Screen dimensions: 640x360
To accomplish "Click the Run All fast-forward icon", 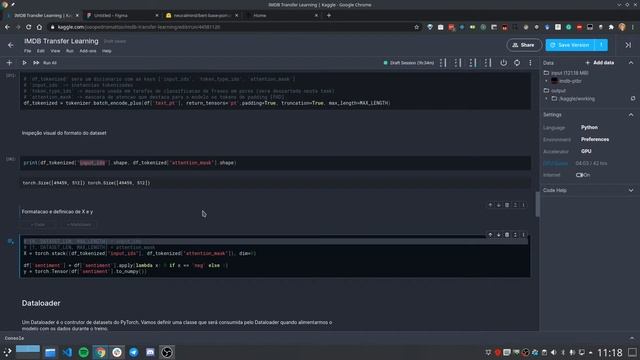I will pyautogui.click(x=36, y=63).
